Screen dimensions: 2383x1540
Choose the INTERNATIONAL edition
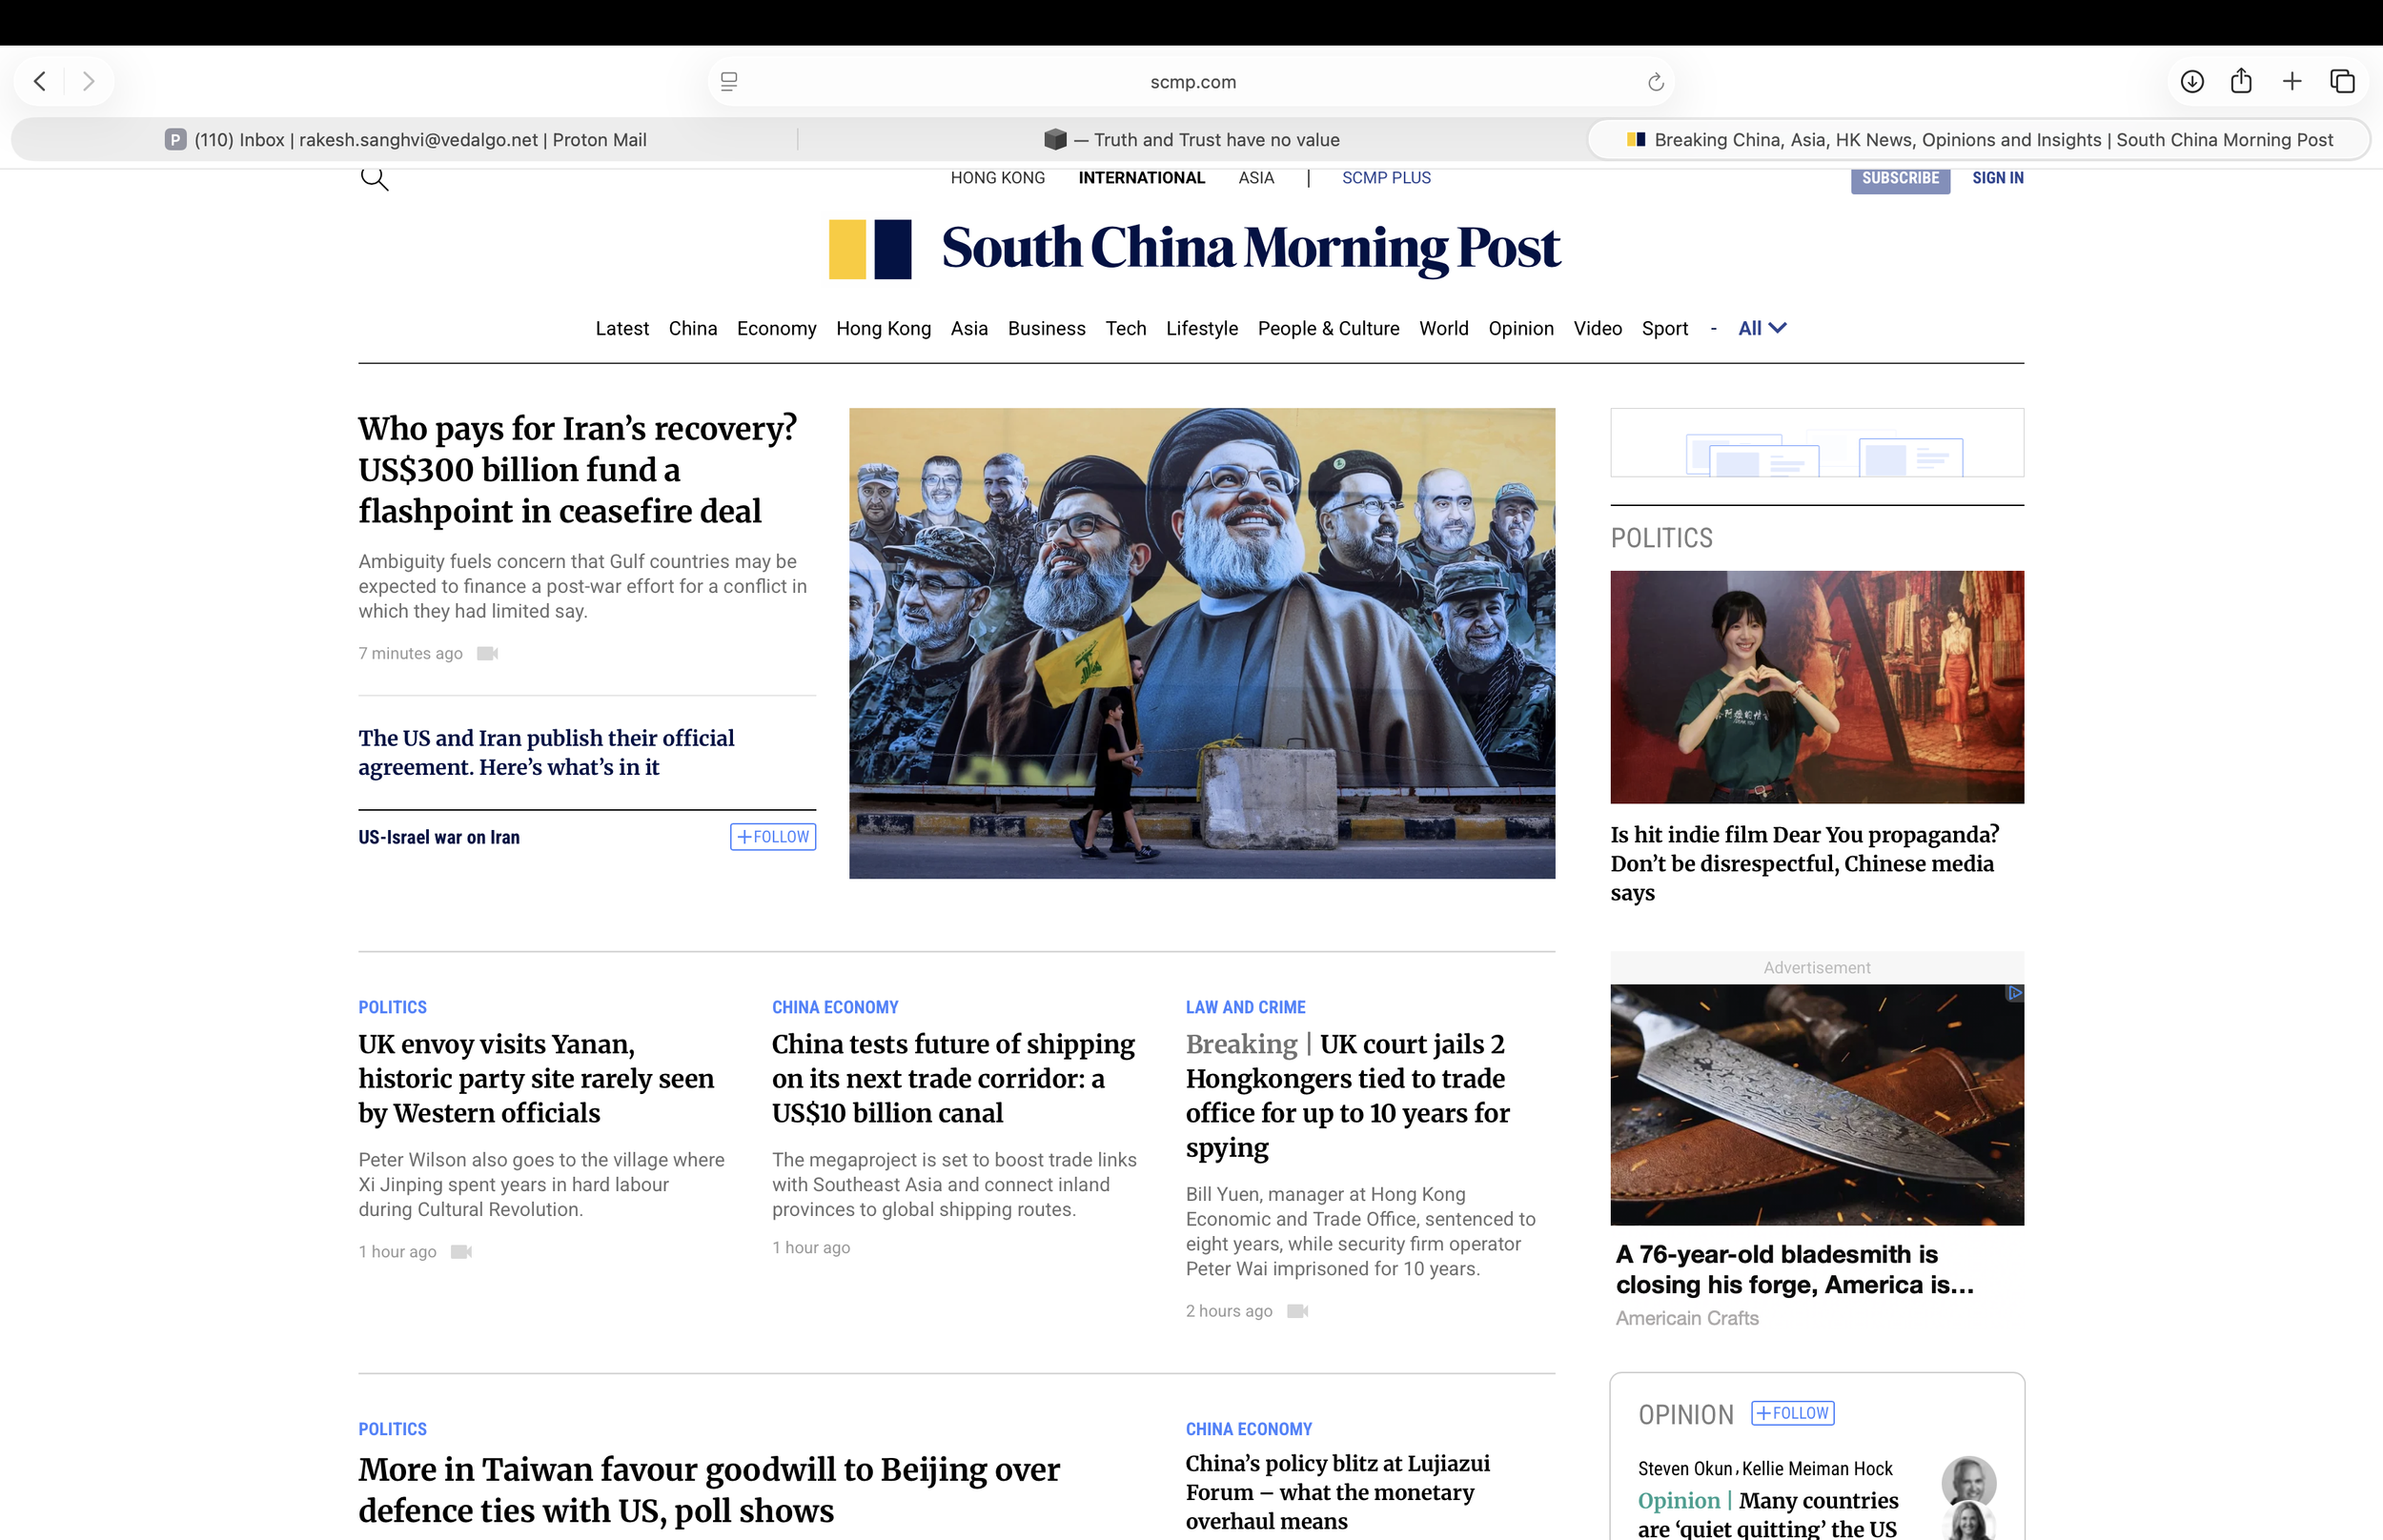(x=1142, y=178)
